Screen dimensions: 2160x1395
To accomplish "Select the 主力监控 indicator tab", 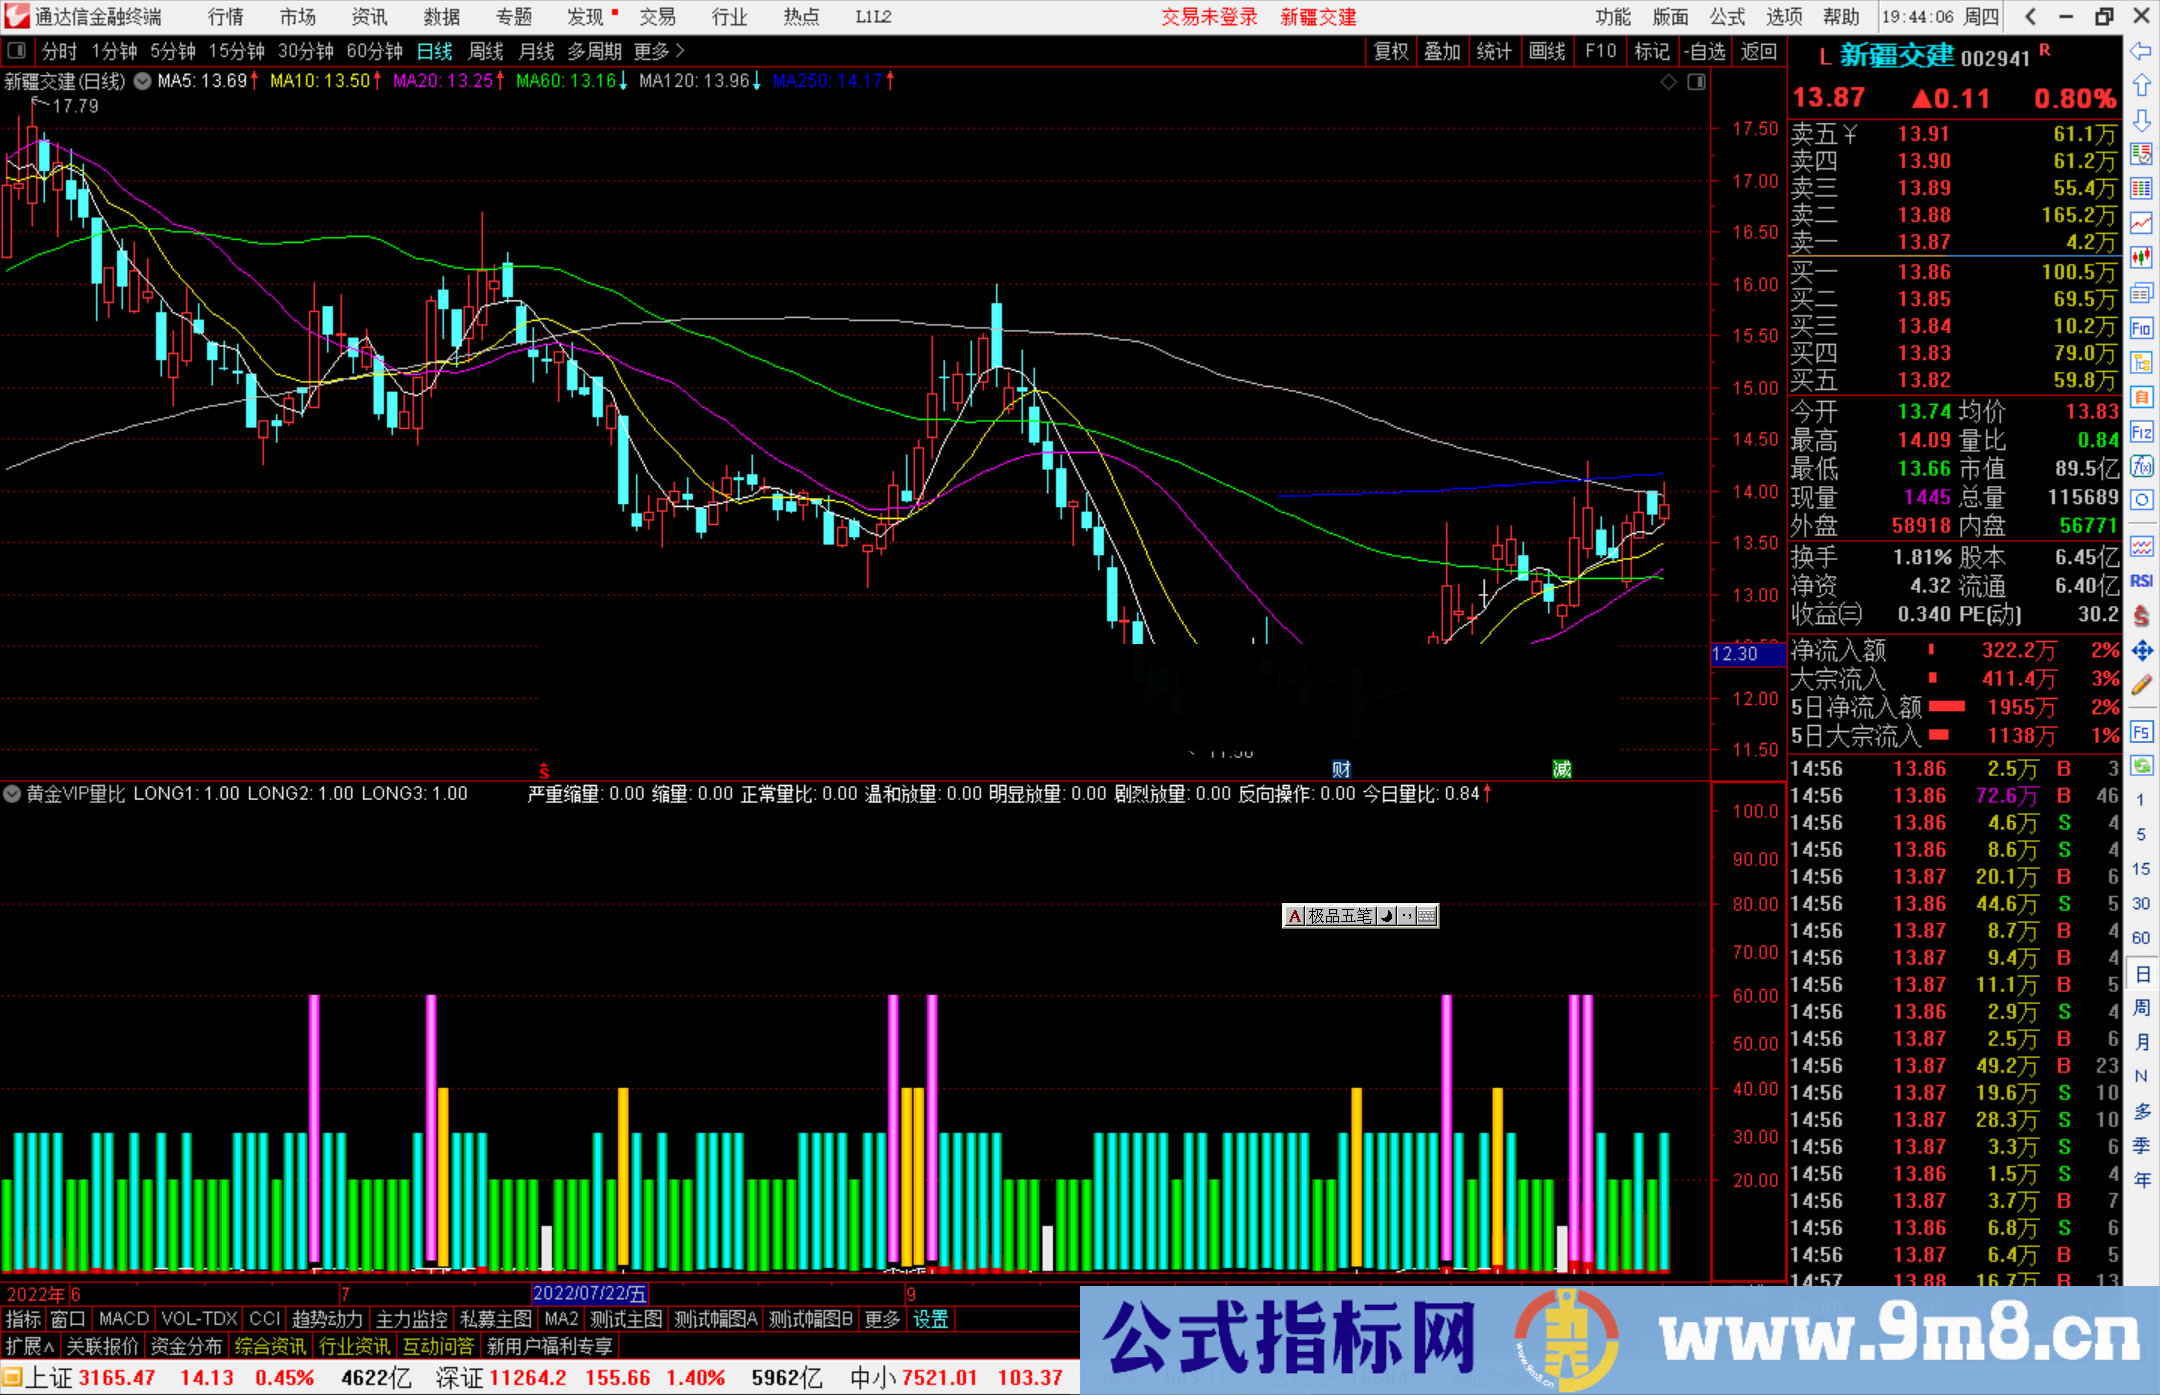I will click(x=411, y=1319).
